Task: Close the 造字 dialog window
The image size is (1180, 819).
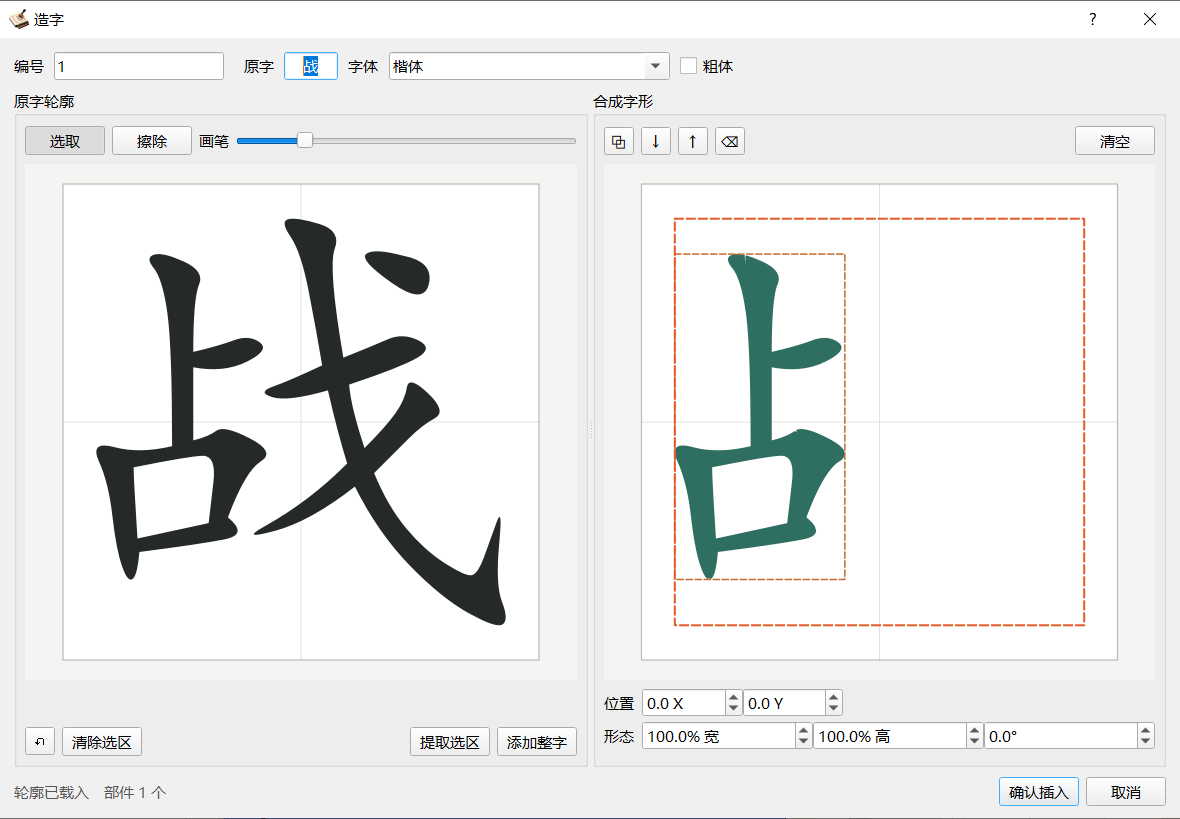Action: 1150,20
